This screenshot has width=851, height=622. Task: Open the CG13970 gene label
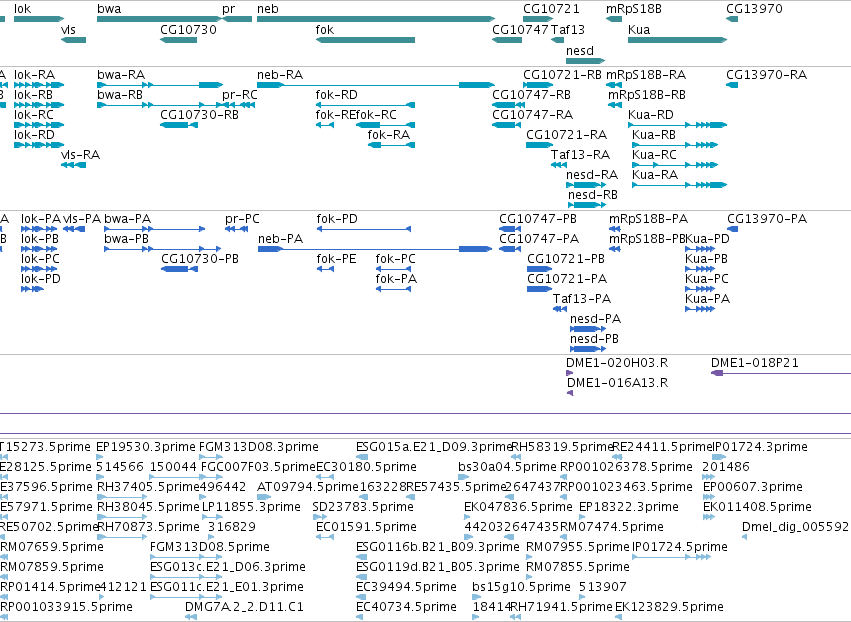pyautogui.click(x=754, y=9)
